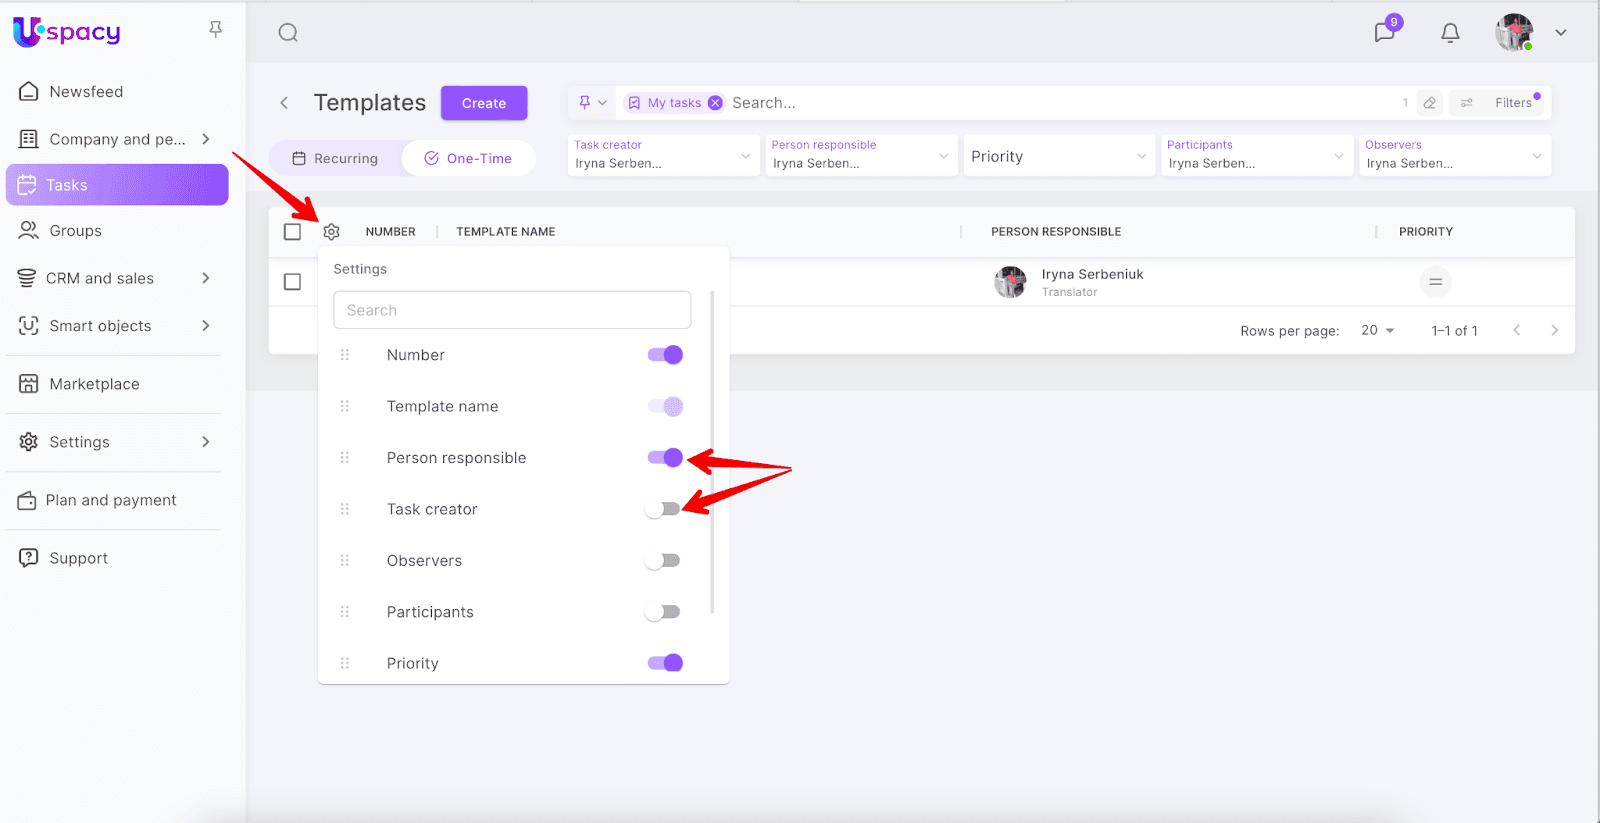This screenshot has width=1600, height=823.
Task: Open Marketplace from the sidebar
Action: tap(94, 384)
